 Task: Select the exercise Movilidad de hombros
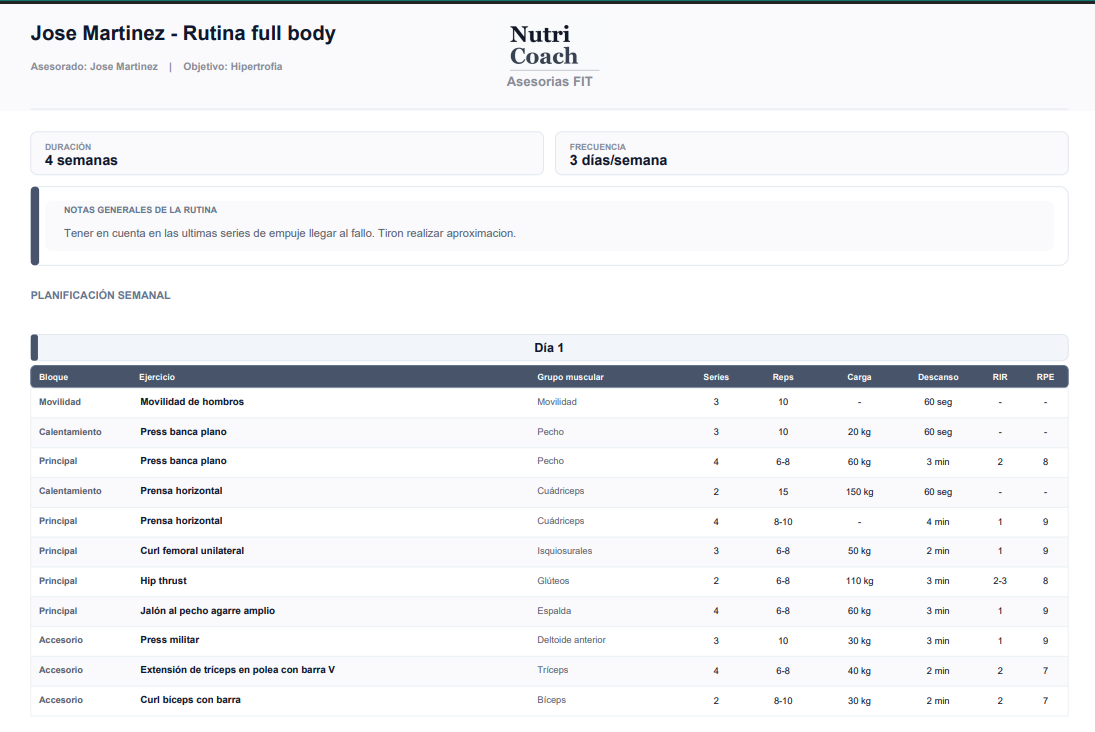pos(192,402)
